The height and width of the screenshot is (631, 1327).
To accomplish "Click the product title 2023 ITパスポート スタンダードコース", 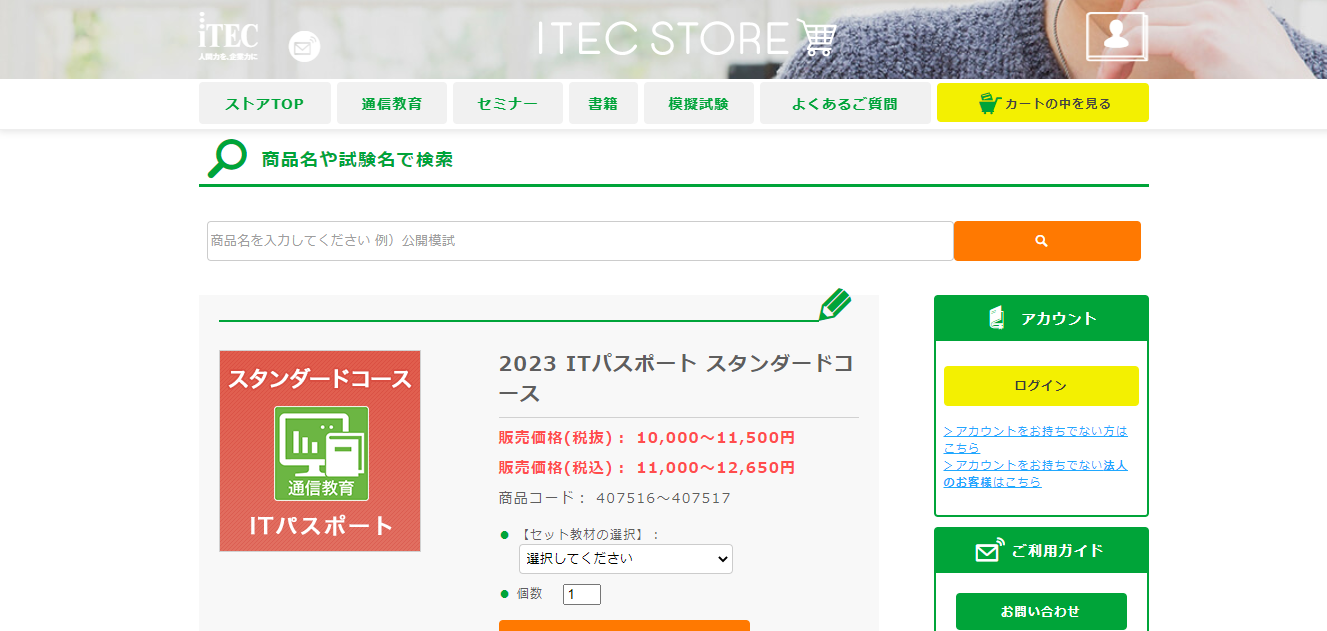I will tap(677, 377).
